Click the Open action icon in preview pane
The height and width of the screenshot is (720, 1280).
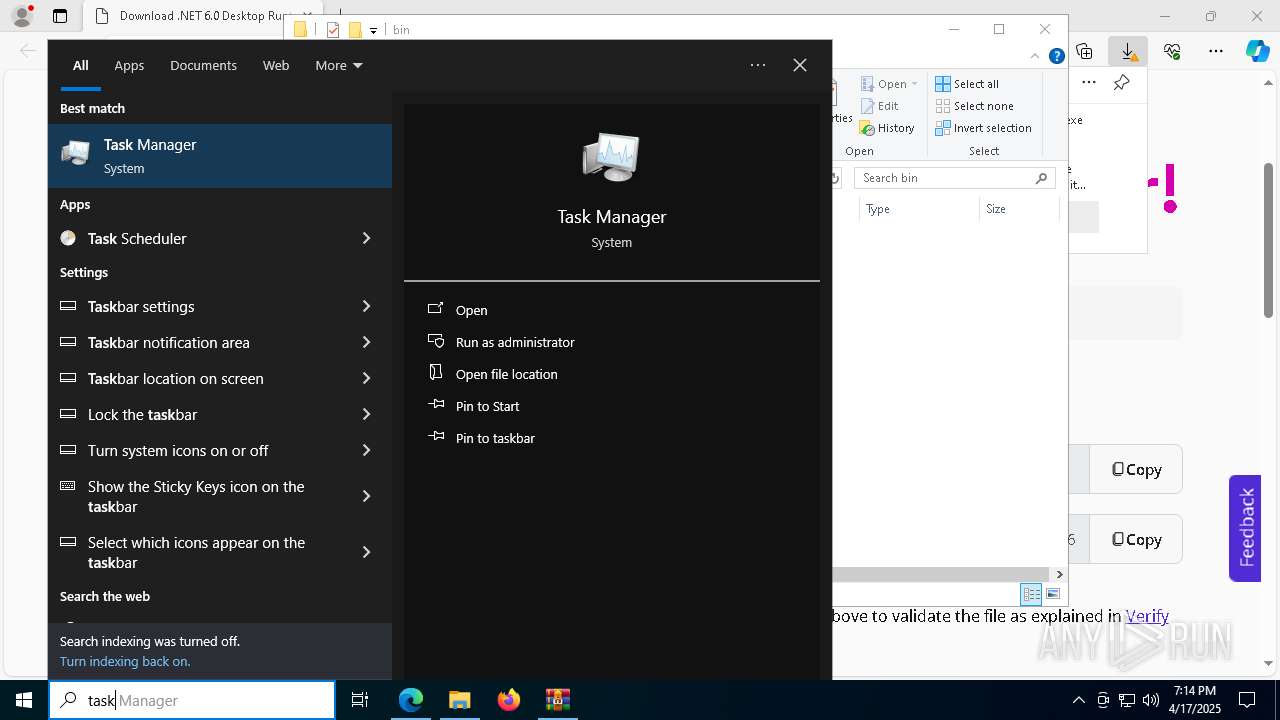coord(435,309)
